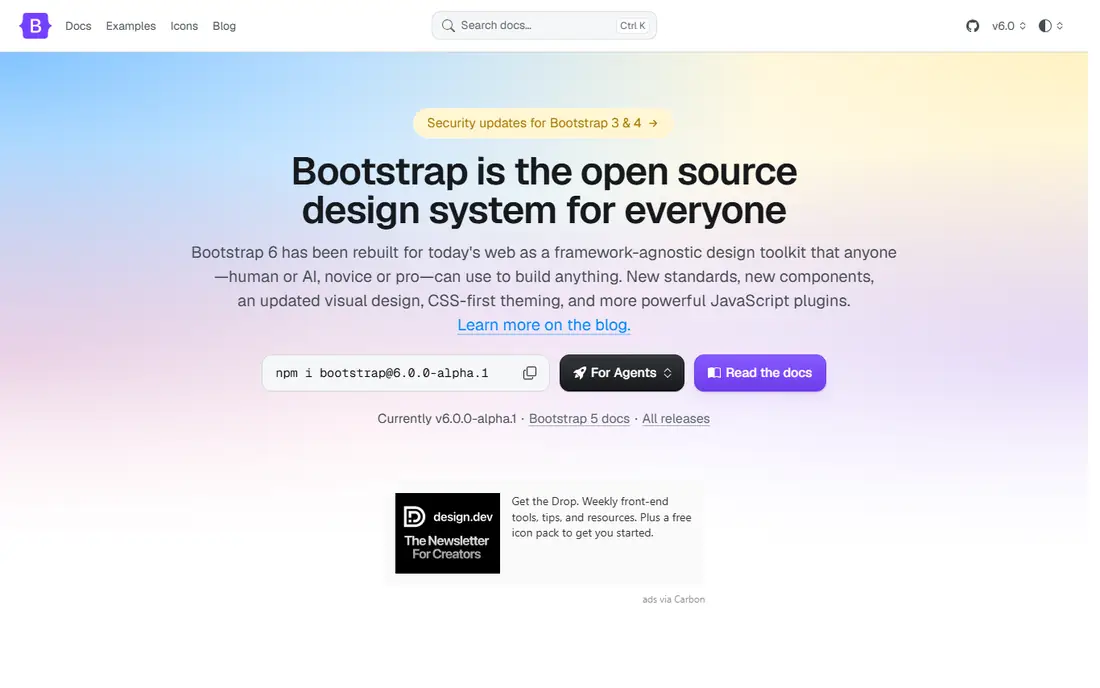The height and width of the screenshot is (688, 1100).
Task: Open the Docs menu item
Action: [x=79, y=26]
